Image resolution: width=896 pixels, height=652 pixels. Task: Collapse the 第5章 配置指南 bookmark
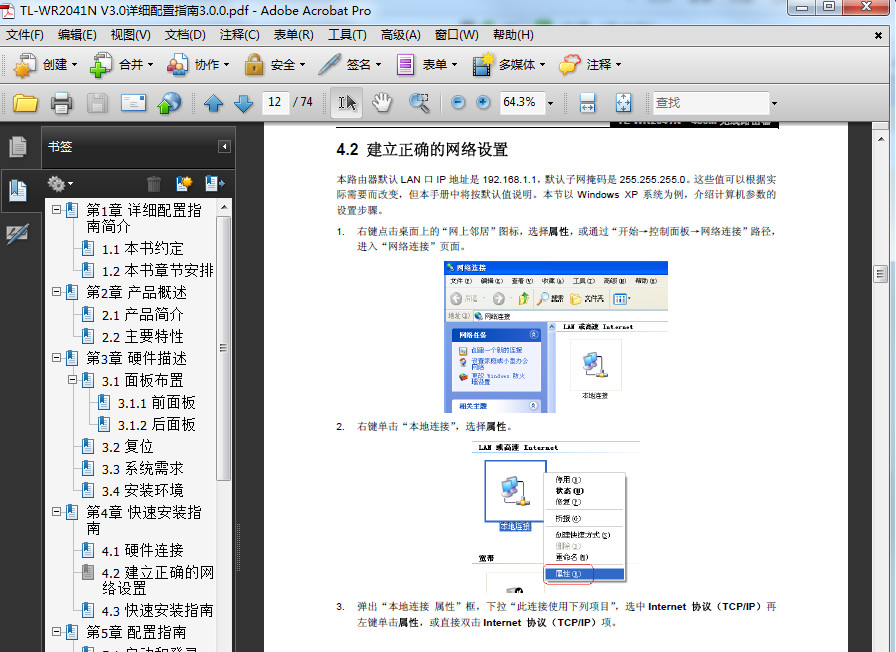(57, 631)
